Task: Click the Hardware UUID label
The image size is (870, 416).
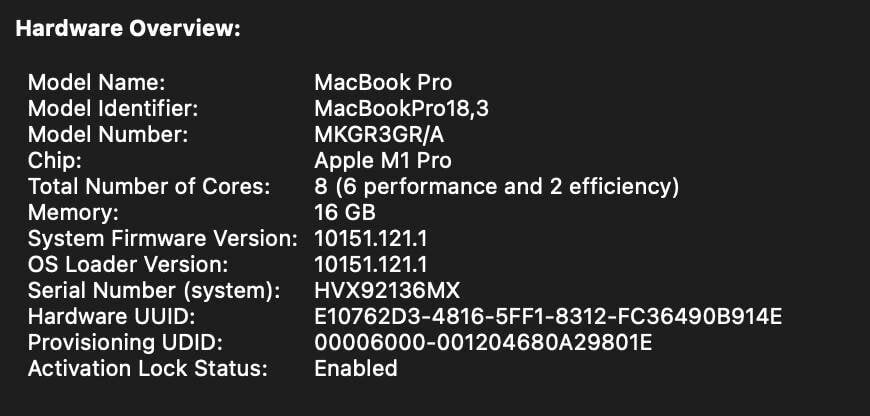Action: point(112,317)
